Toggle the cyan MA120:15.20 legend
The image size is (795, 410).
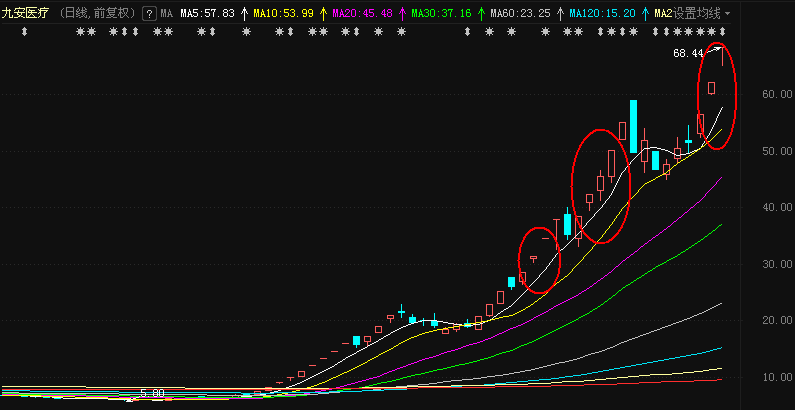(x=604, y=14)
